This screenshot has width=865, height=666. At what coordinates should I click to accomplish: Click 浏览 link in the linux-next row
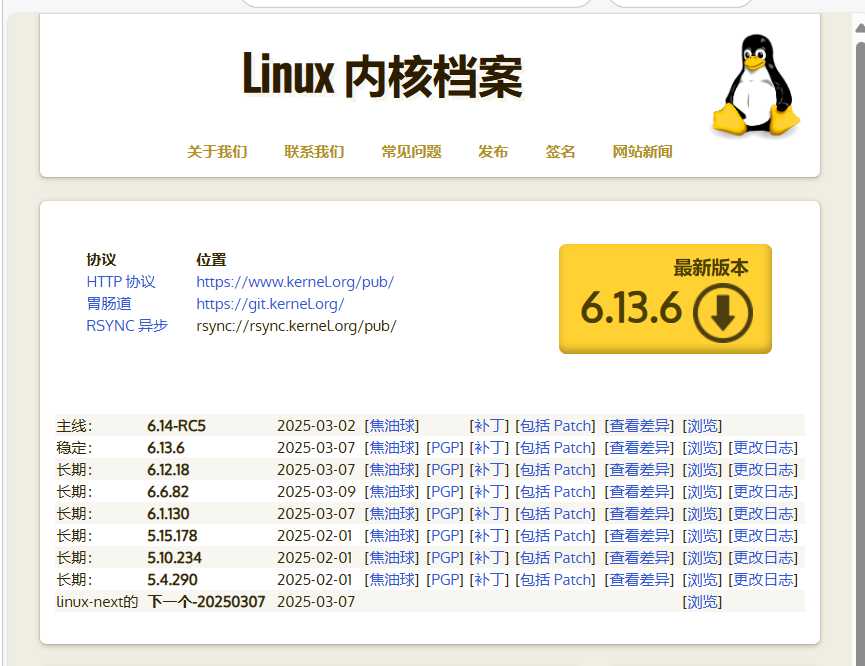point(702,602)
